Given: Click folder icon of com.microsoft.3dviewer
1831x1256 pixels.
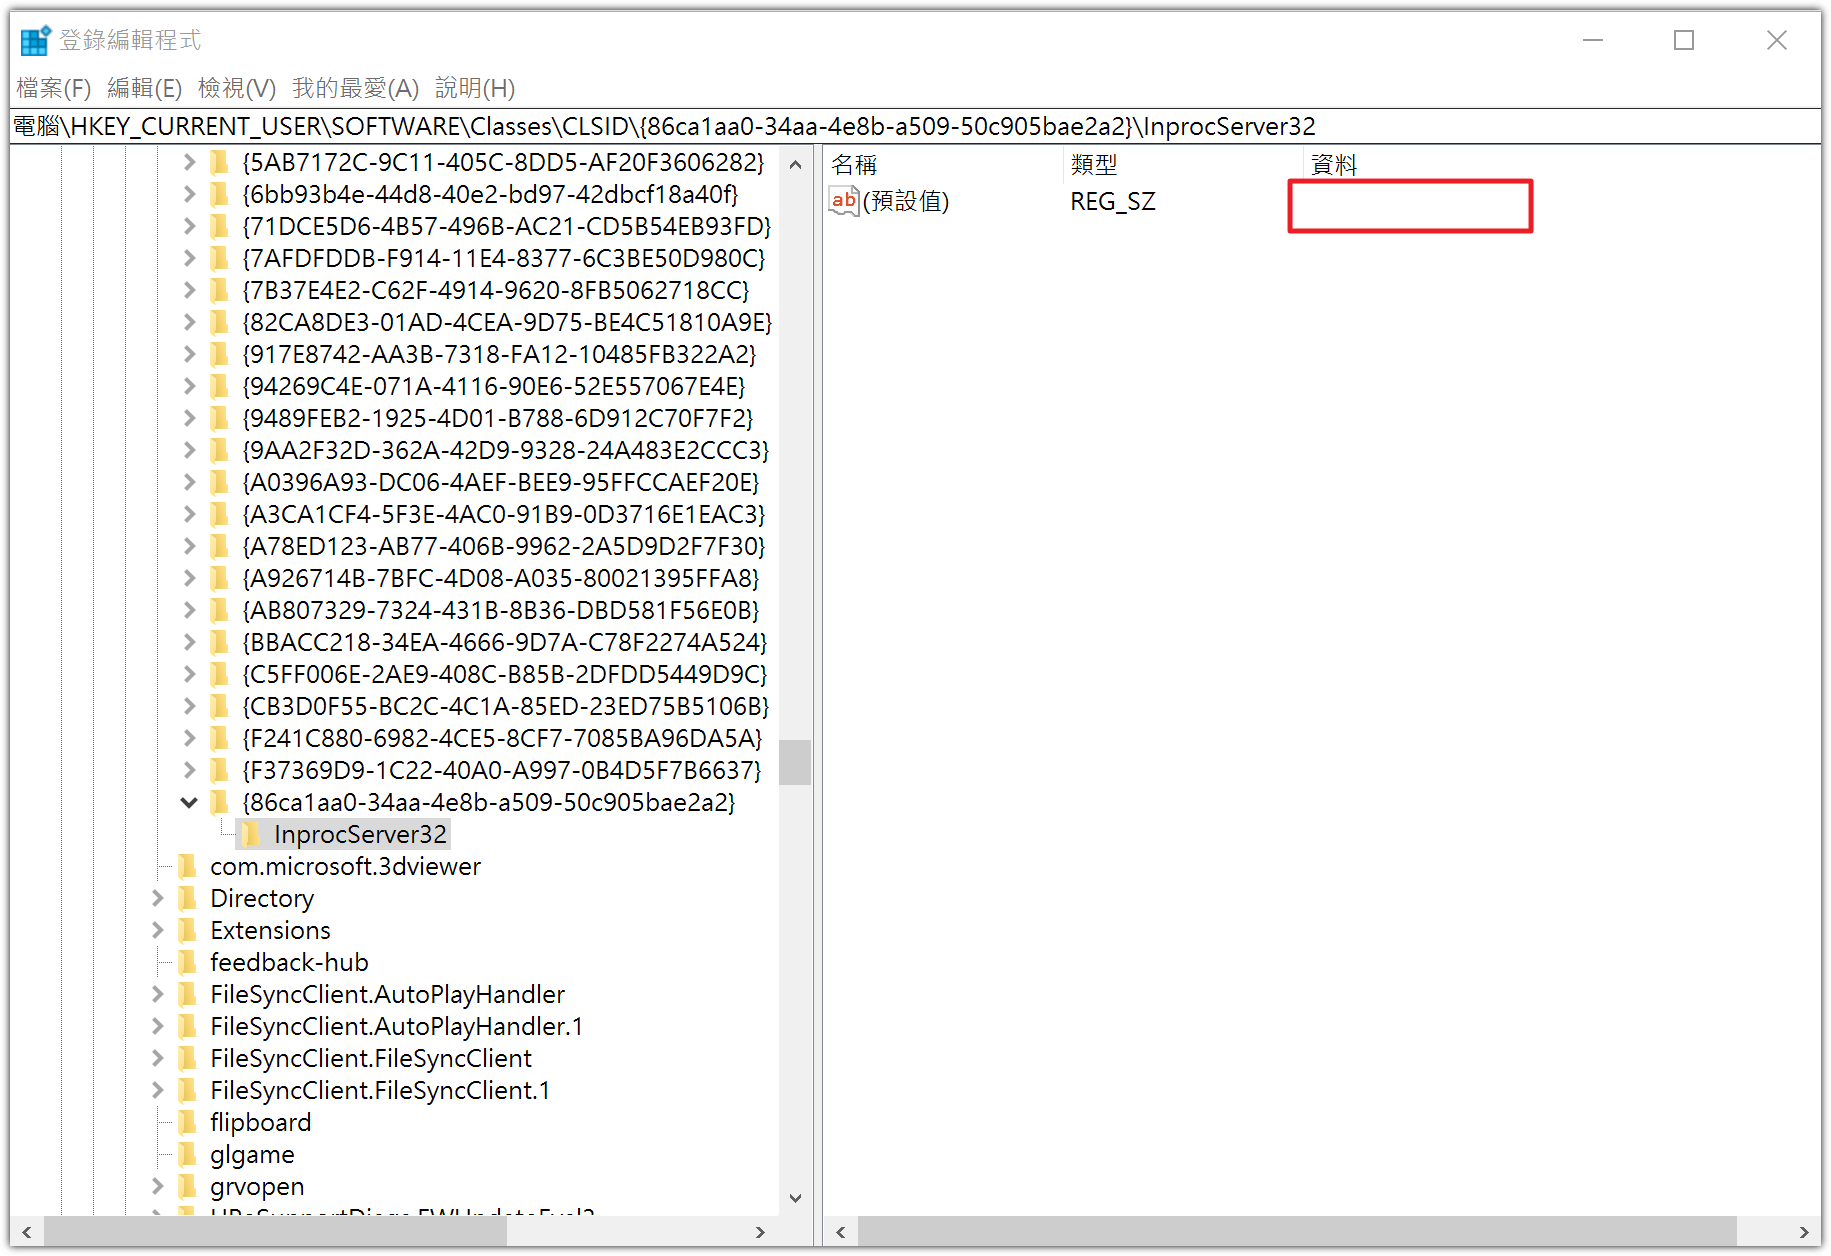Looking at the screenshot, I should (x=187, y=866).
